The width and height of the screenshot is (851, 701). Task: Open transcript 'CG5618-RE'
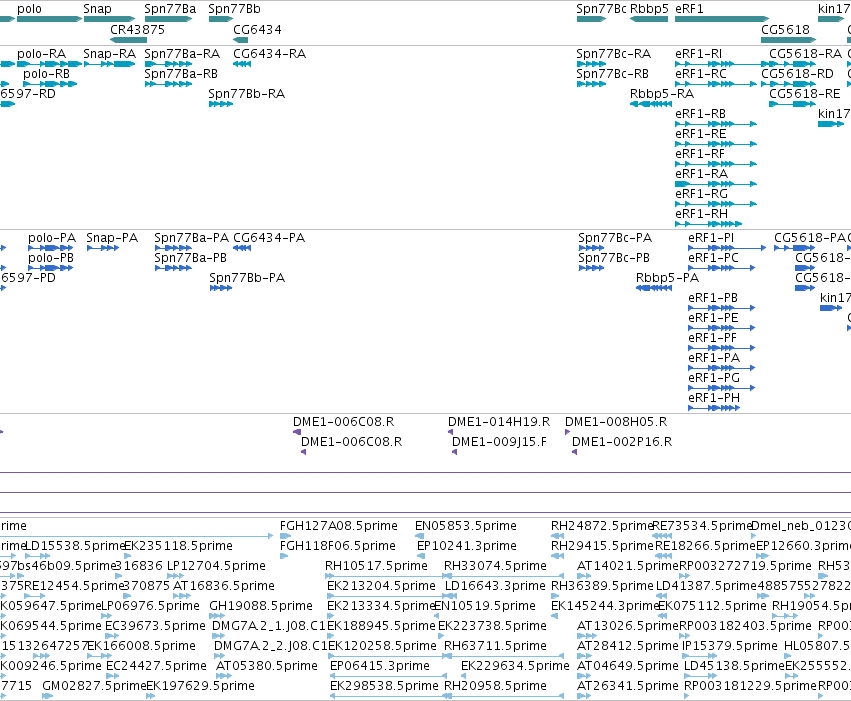[x=805, y=94]
